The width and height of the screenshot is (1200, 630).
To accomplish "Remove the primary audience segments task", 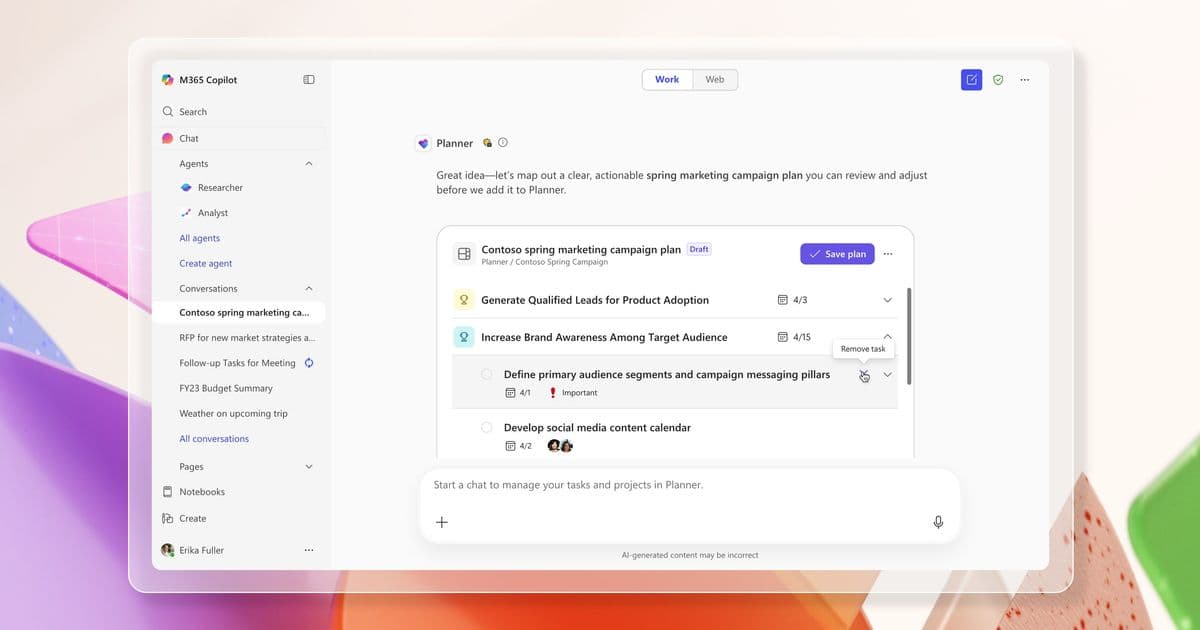I will click(x=864, y=374).
